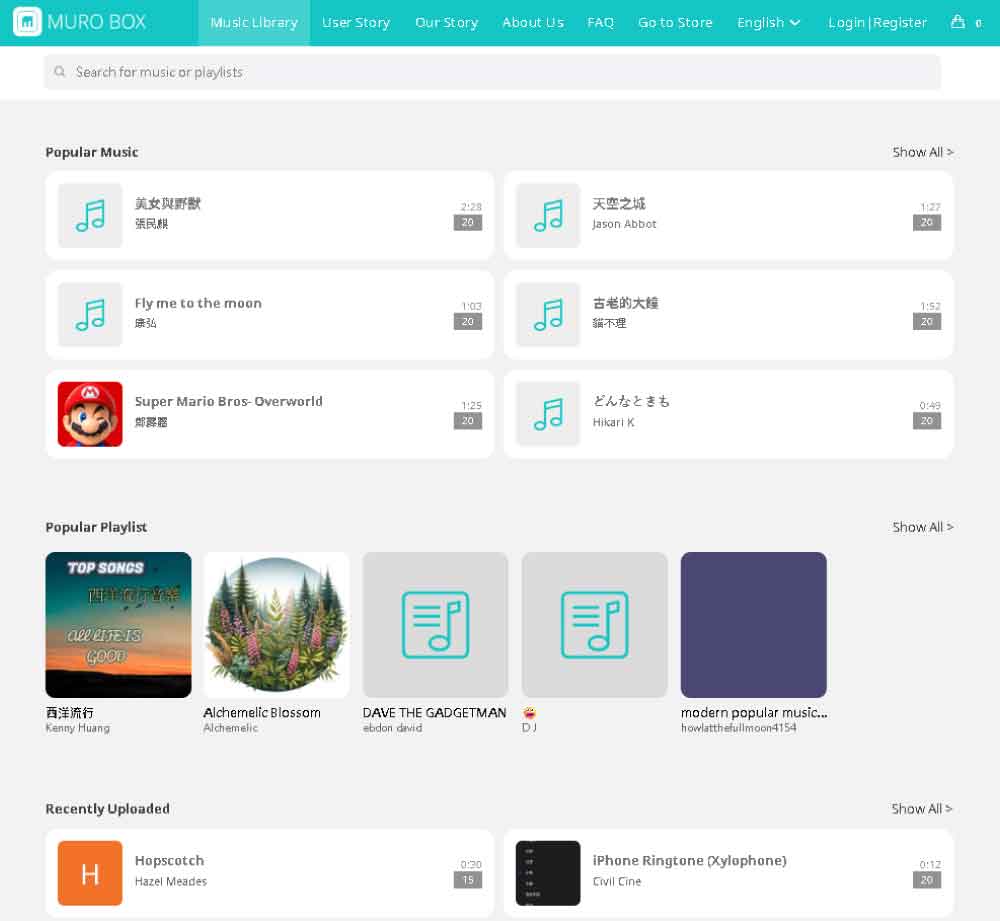Open the Alchemelic Blossom playlist thumbnail
Viewport: 1000px width, 921px height.
pyautogui.click(x=277, y=625)
